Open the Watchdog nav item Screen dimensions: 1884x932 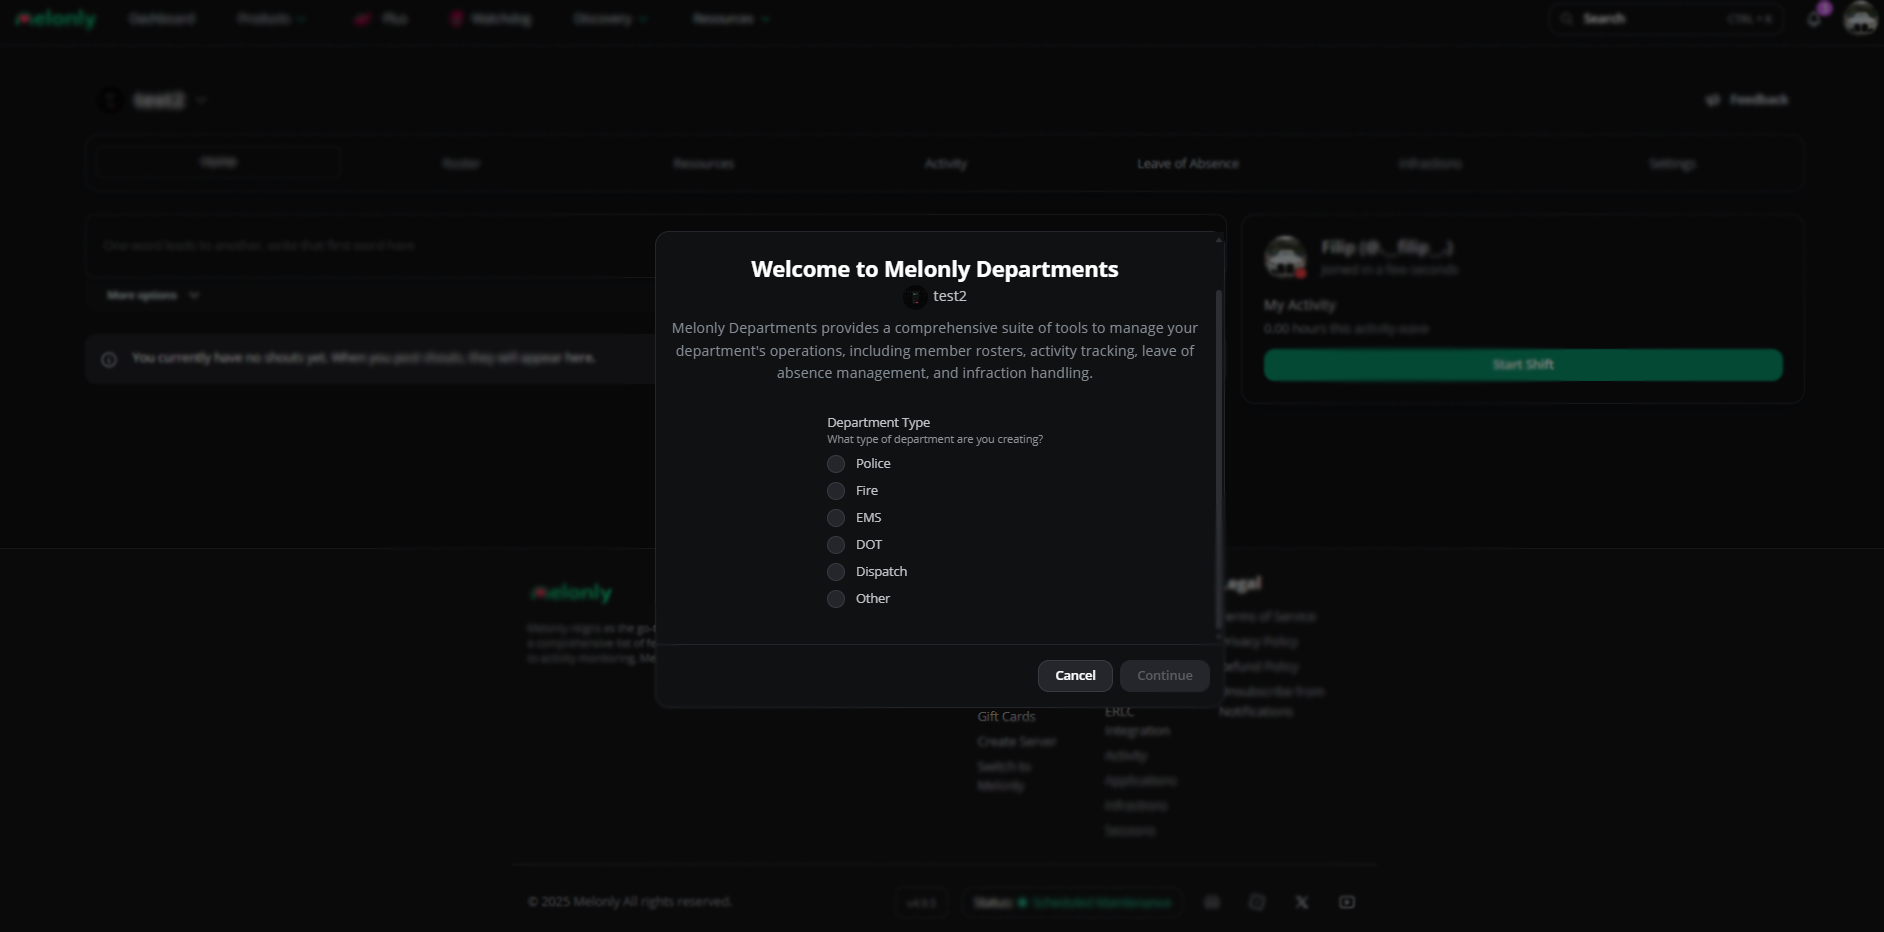(x=491, y=19)
